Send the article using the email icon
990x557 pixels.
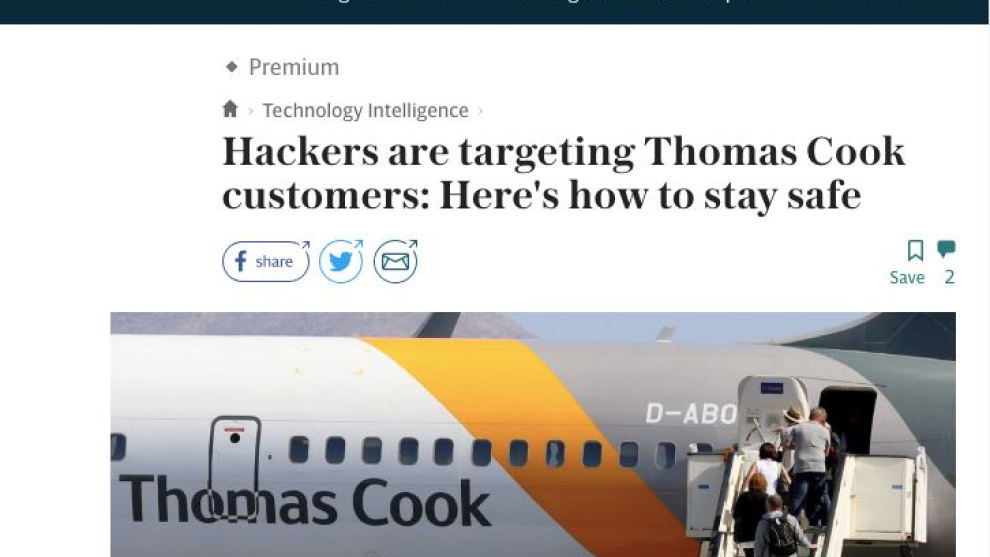pyautogui.click(x=395, y=261)
